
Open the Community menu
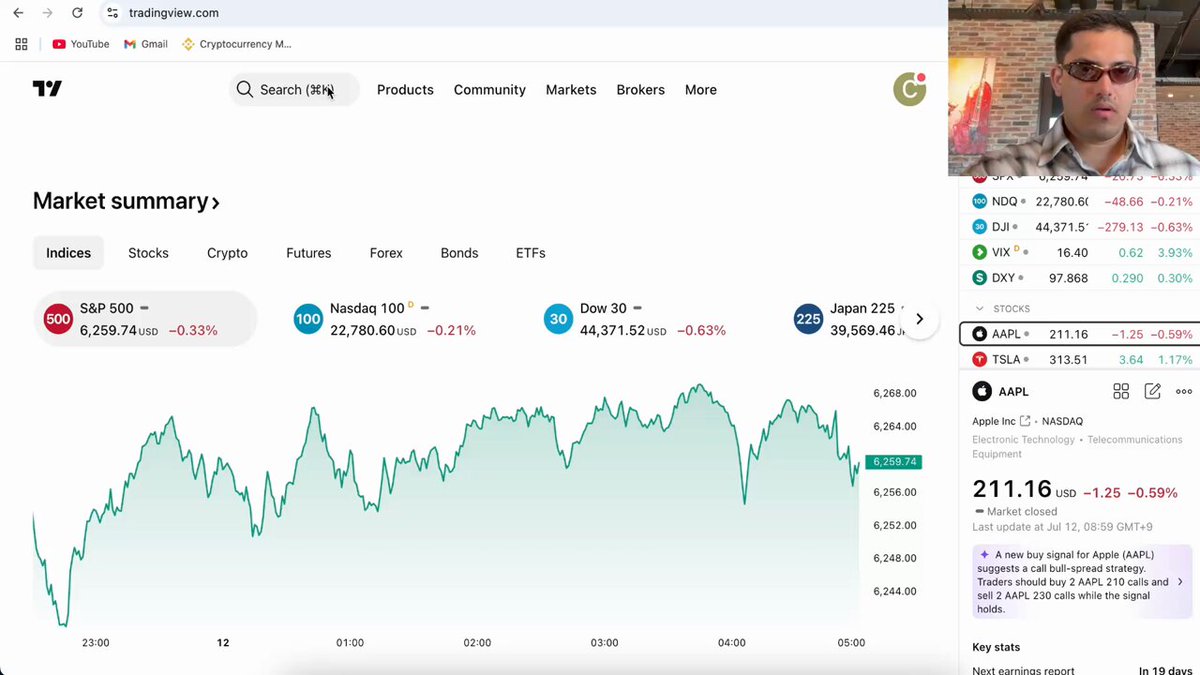point(489,89)
